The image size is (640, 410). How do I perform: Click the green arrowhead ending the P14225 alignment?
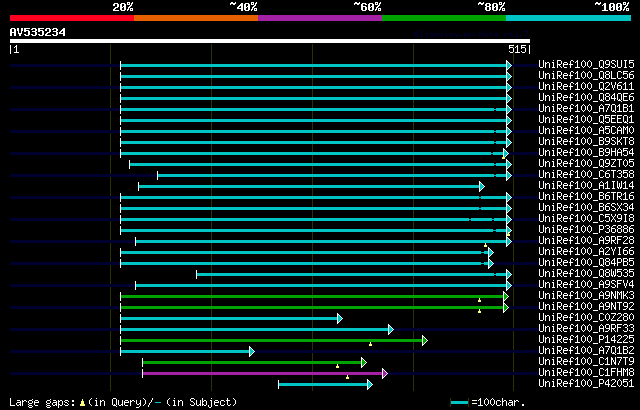pos(424,341)
